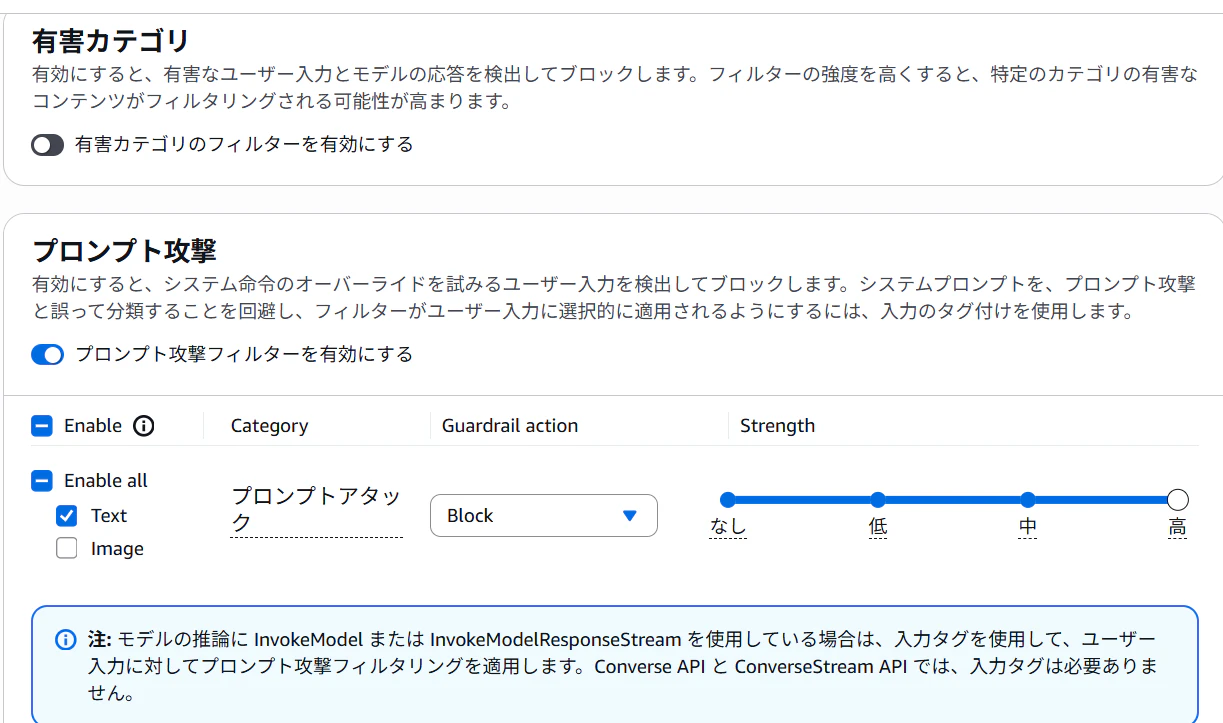Click the なし strength label
Image resolution: width=1223 pixels, height=723 pixels.
[728, 527]
